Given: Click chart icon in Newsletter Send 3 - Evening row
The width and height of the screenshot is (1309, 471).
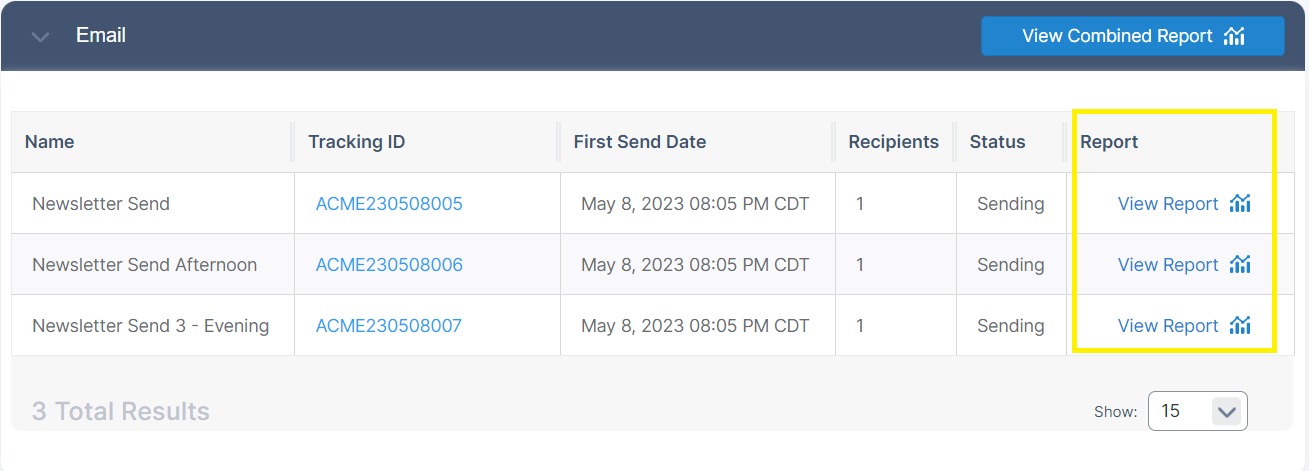Looking at the screenshot, I should (1240, 326).
